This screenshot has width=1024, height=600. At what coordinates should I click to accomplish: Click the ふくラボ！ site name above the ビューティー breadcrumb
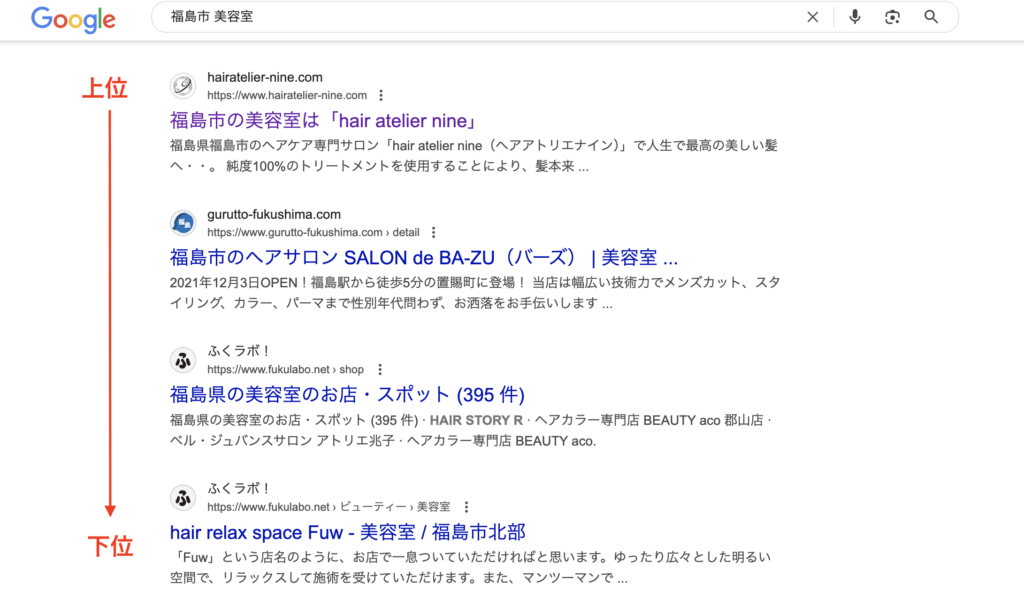click(238, 488)
